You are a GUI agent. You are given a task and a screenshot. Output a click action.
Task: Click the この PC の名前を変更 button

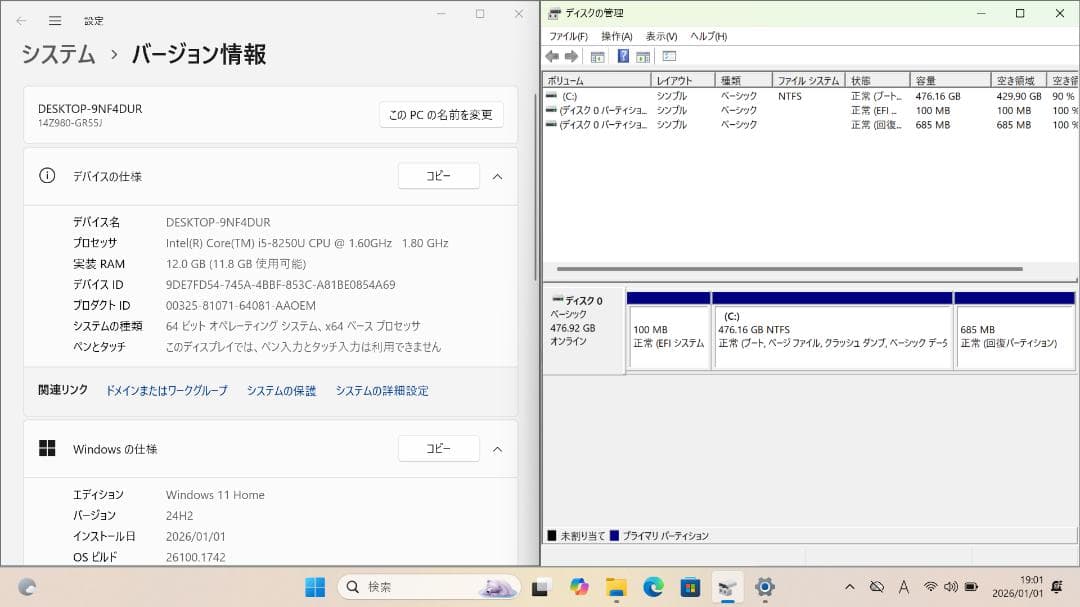(x=440, y=114)
